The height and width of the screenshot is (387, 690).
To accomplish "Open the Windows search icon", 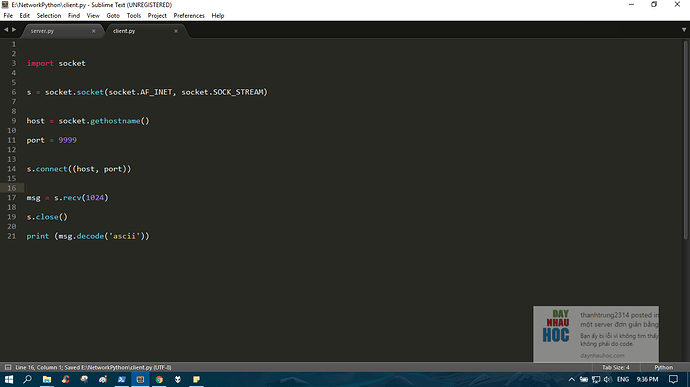I will (x=27, y=379).
